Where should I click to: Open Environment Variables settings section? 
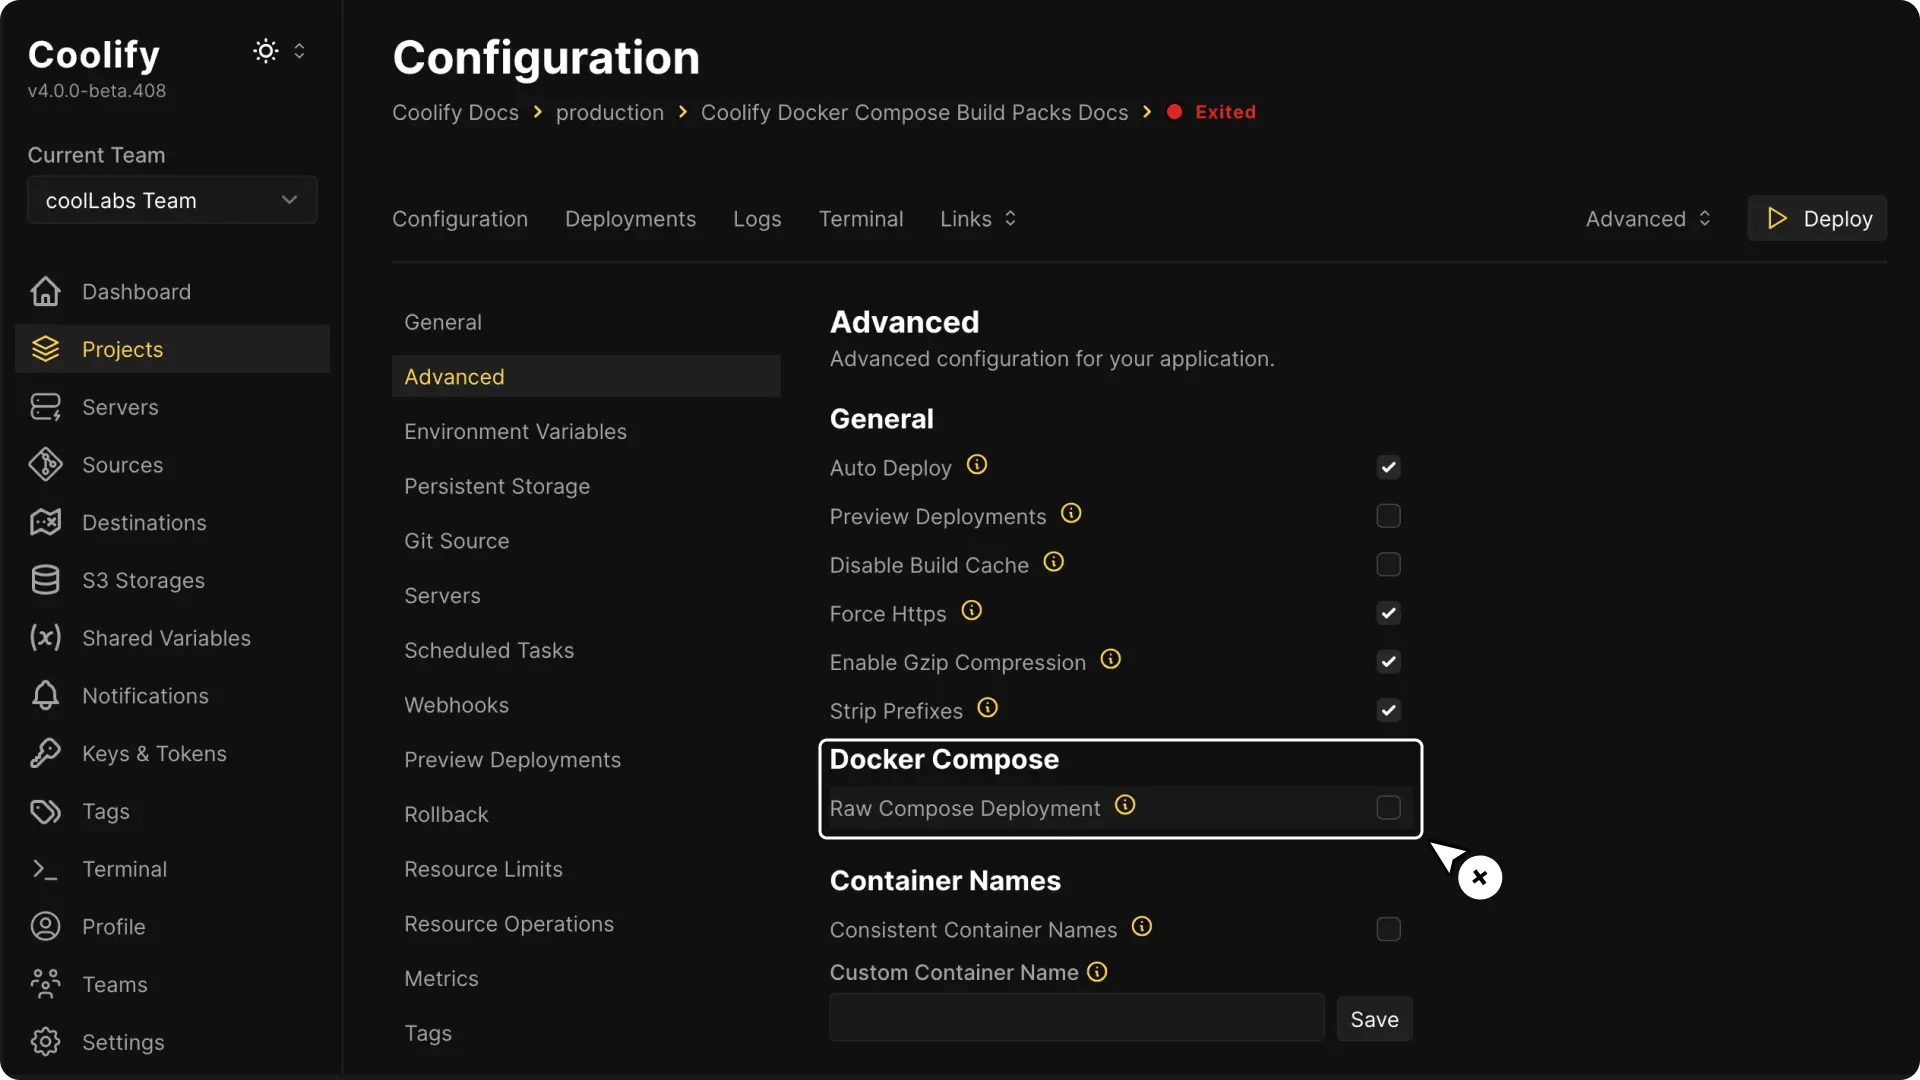(515, 432)
